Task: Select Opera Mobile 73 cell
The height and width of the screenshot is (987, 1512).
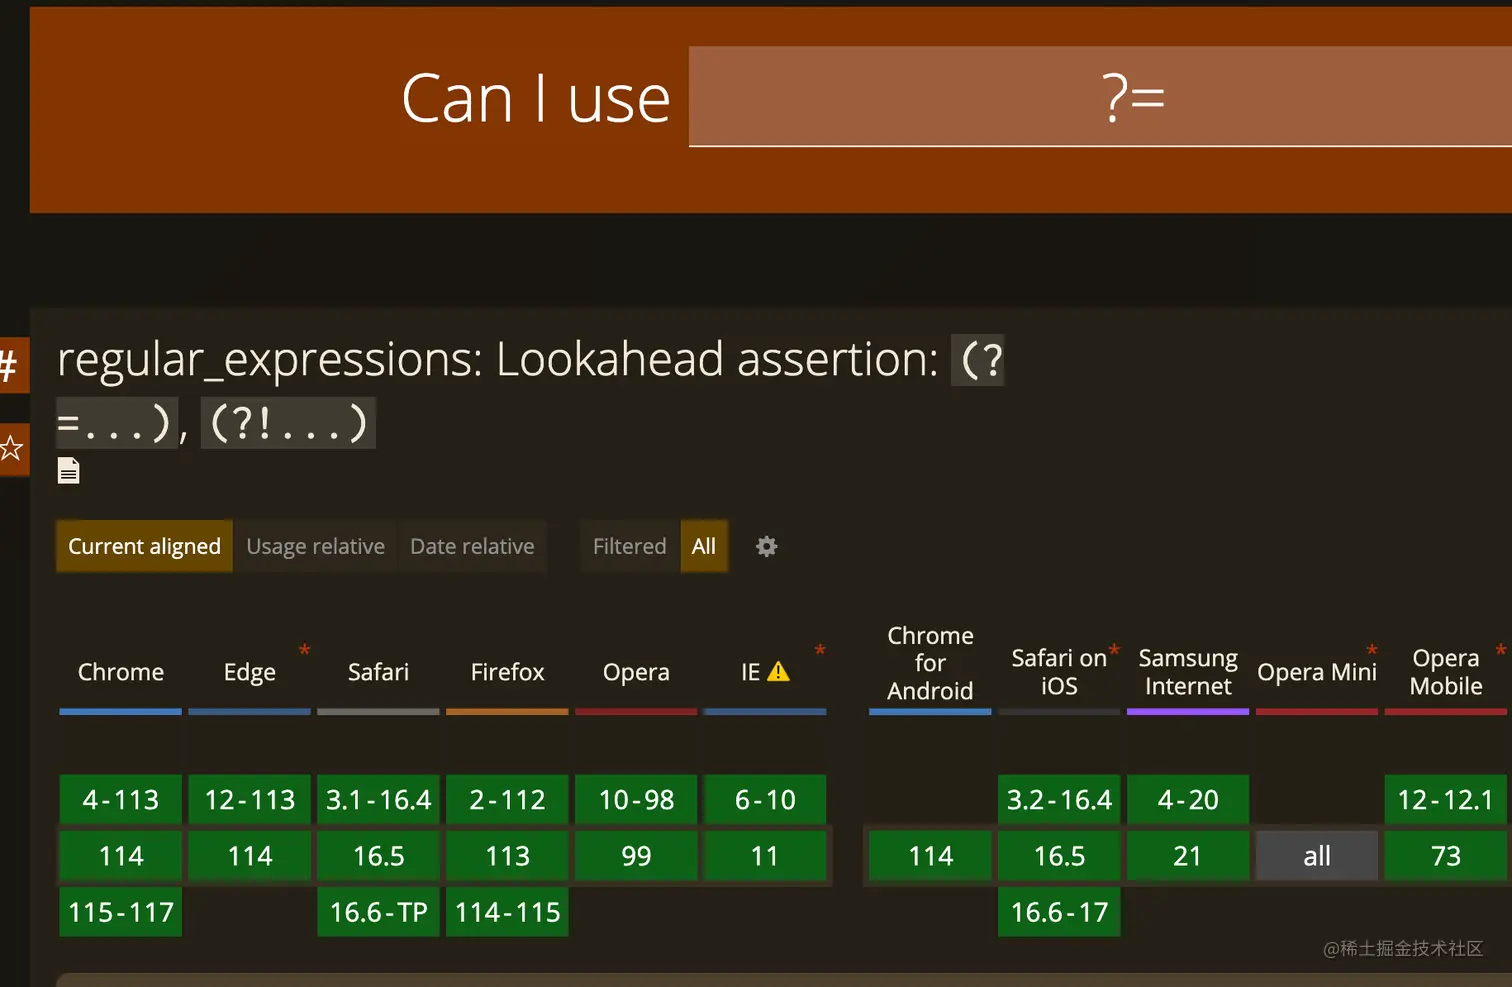Action: pos(1446,856)
